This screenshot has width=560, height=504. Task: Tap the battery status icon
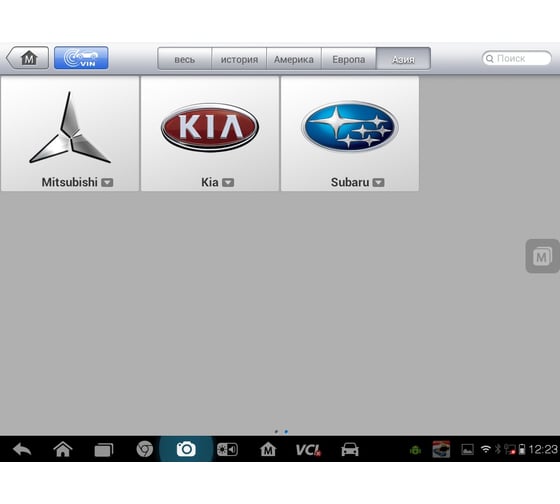pyautogui.click(x=522, y=449)
